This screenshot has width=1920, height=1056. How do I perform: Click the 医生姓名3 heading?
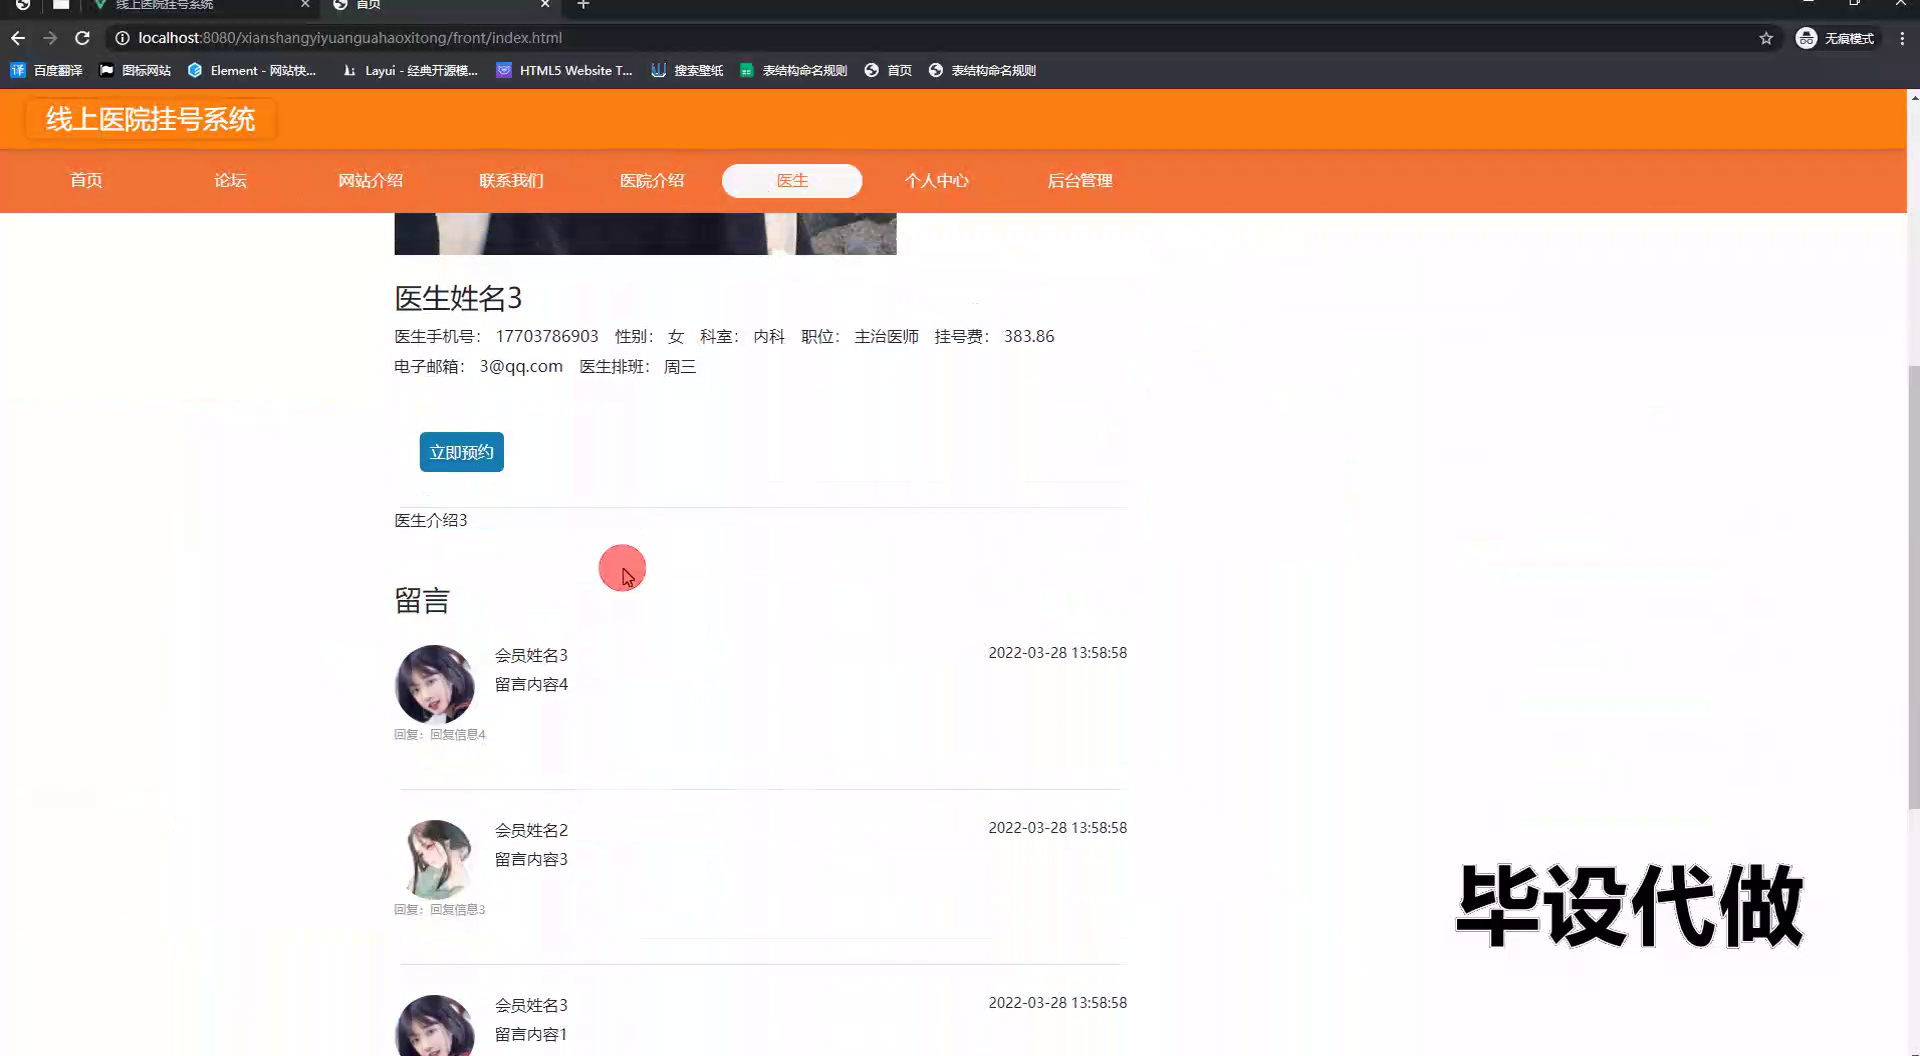tap(458, 298)
